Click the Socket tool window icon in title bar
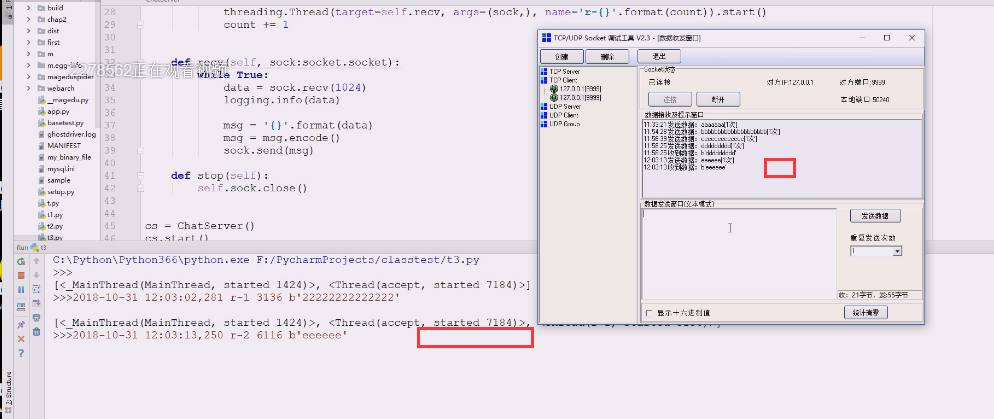Viewport: 994px width, 419px height. point(546,38)
